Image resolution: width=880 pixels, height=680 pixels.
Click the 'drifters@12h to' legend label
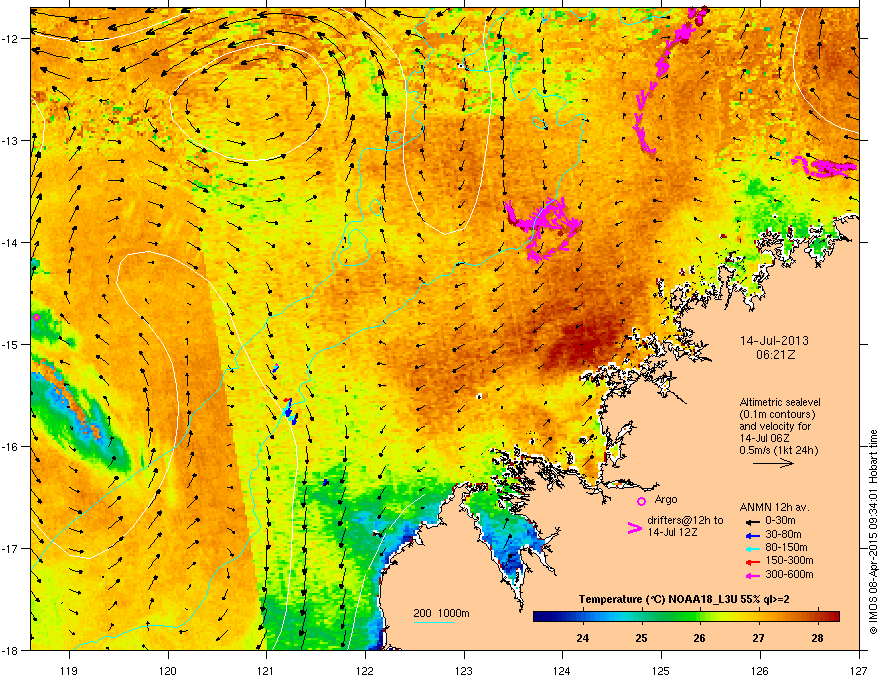tap(685, 521)
